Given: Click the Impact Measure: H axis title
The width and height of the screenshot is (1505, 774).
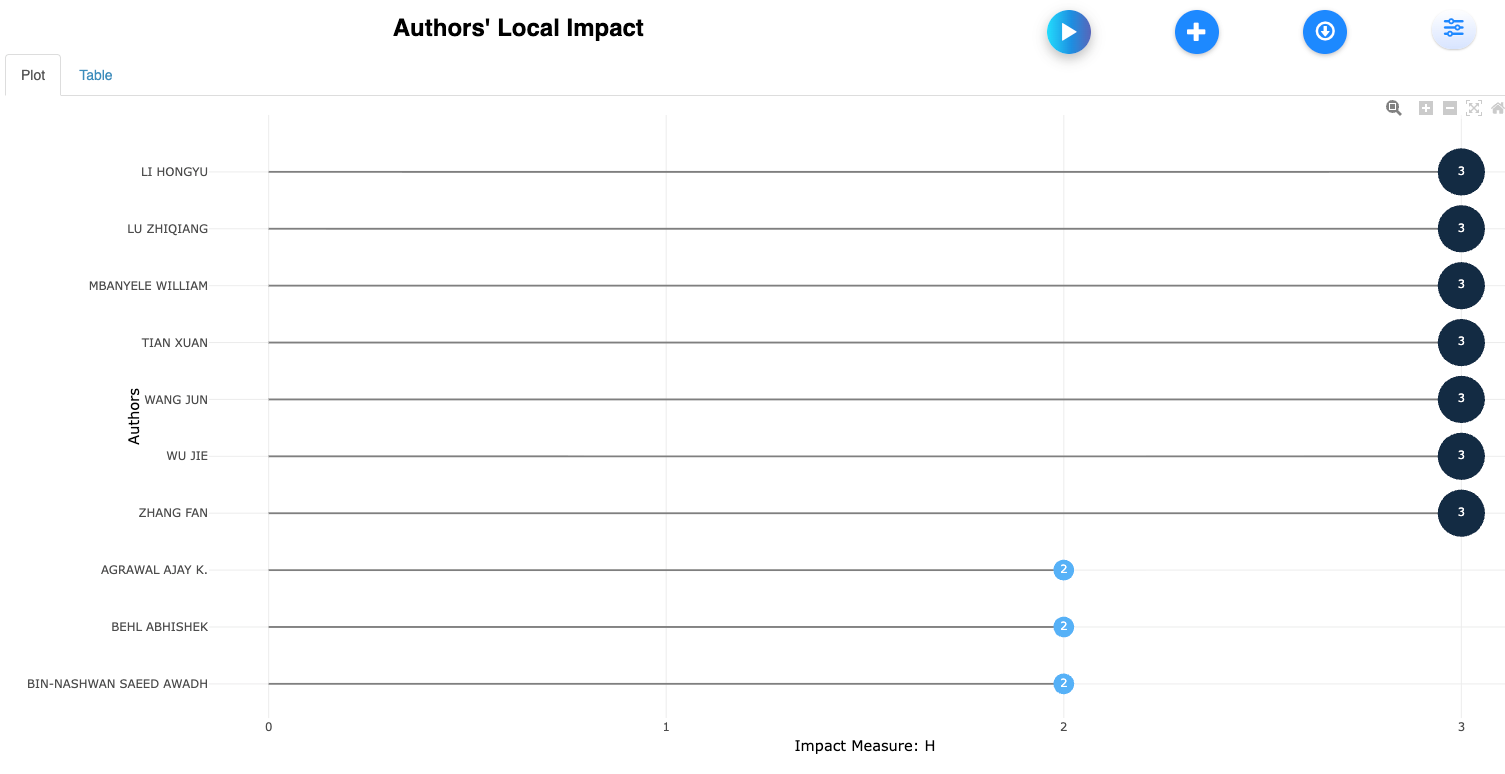Looking at the screenshot, I should tap(864, 746).
